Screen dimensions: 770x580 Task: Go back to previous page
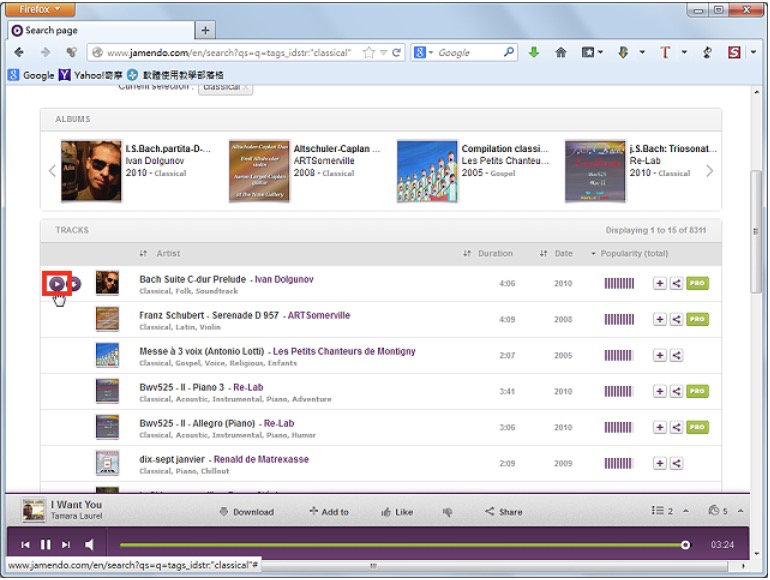(19, 52)
